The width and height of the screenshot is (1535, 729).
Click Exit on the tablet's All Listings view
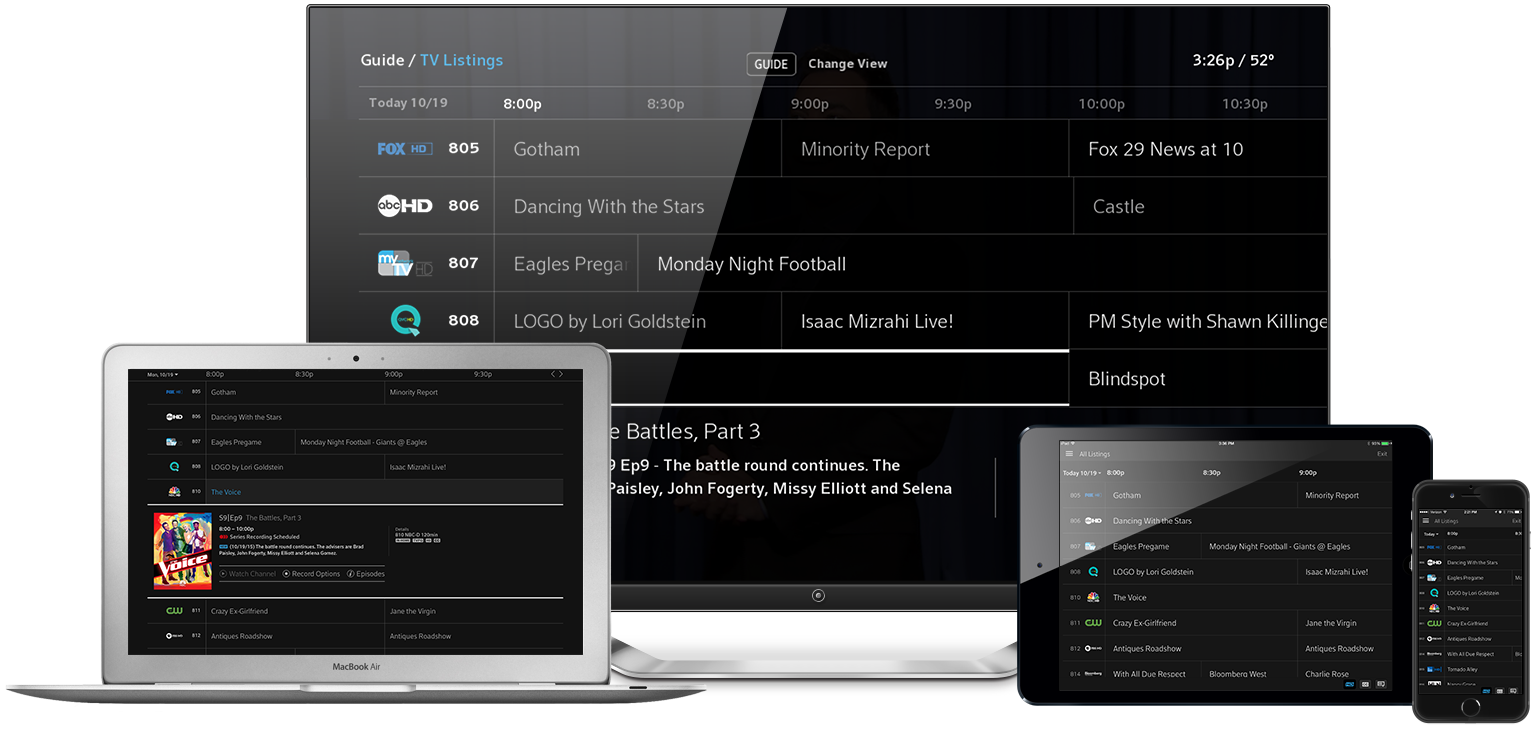1381,454
